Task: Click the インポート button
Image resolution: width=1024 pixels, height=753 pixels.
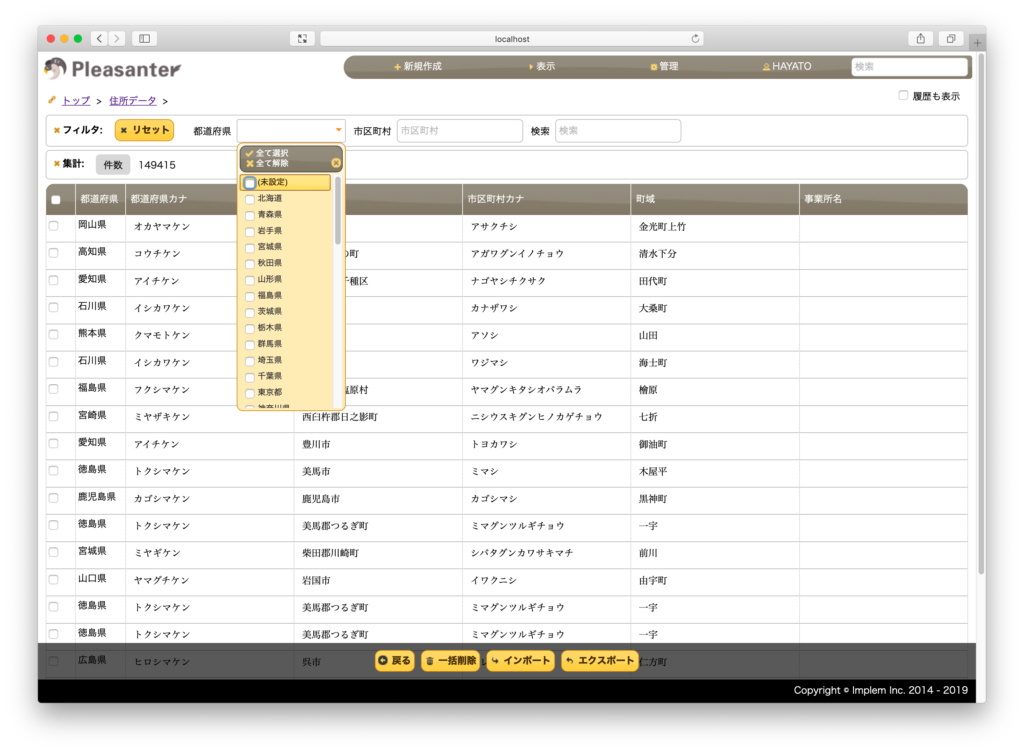Action: (521, 661)
